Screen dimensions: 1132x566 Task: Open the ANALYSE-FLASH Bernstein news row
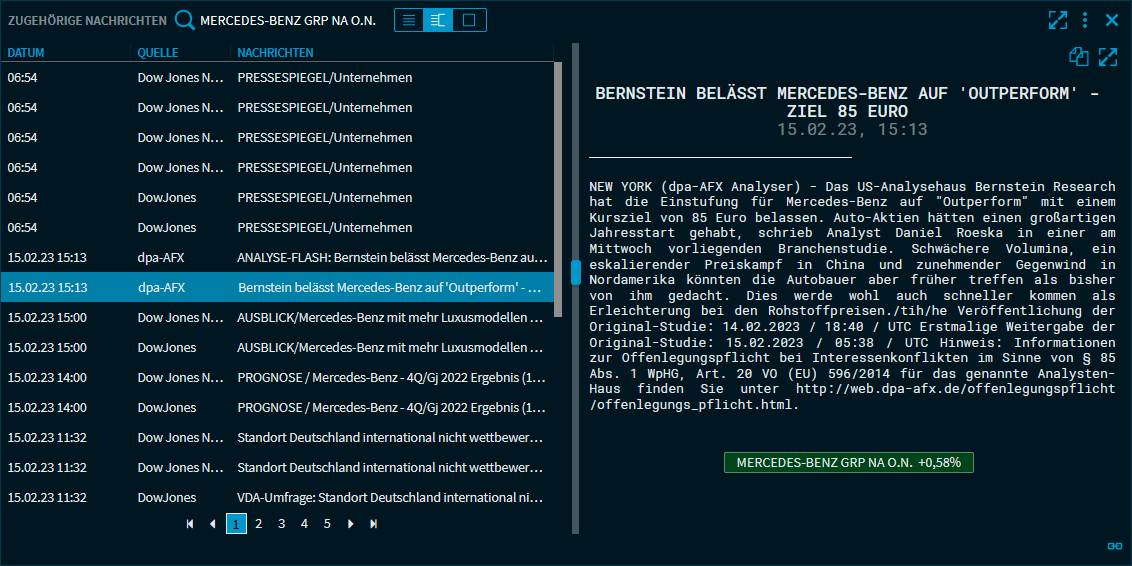click(391, 257)
